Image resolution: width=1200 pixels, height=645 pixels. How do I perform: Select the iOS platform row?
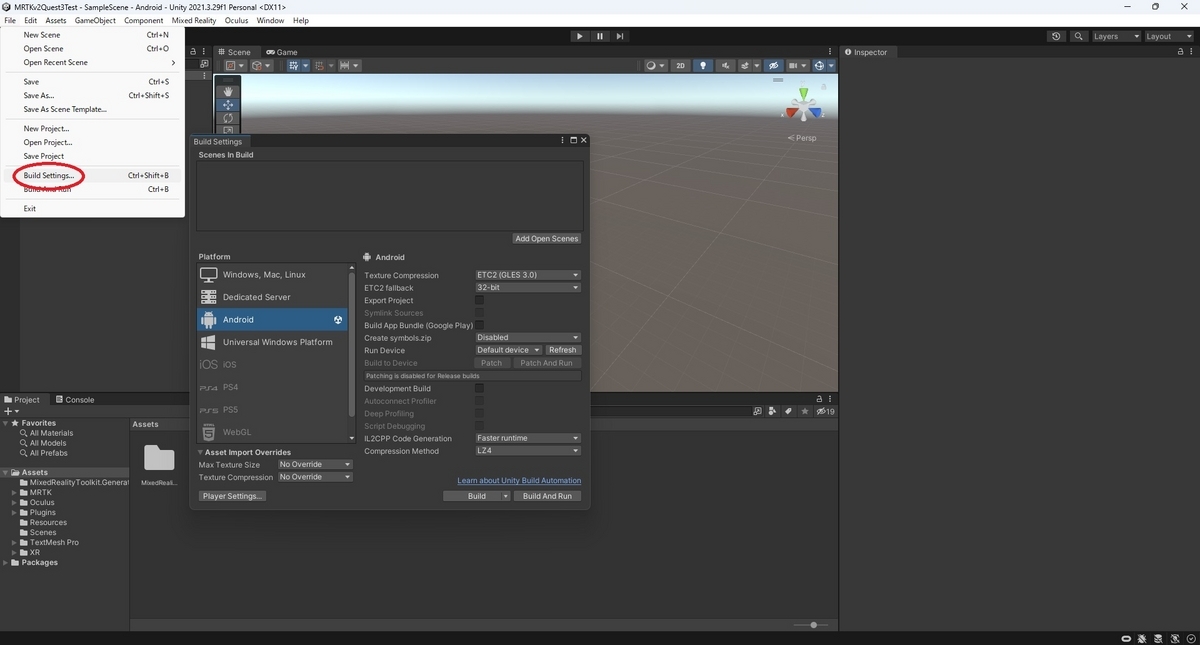pos(272,364)
